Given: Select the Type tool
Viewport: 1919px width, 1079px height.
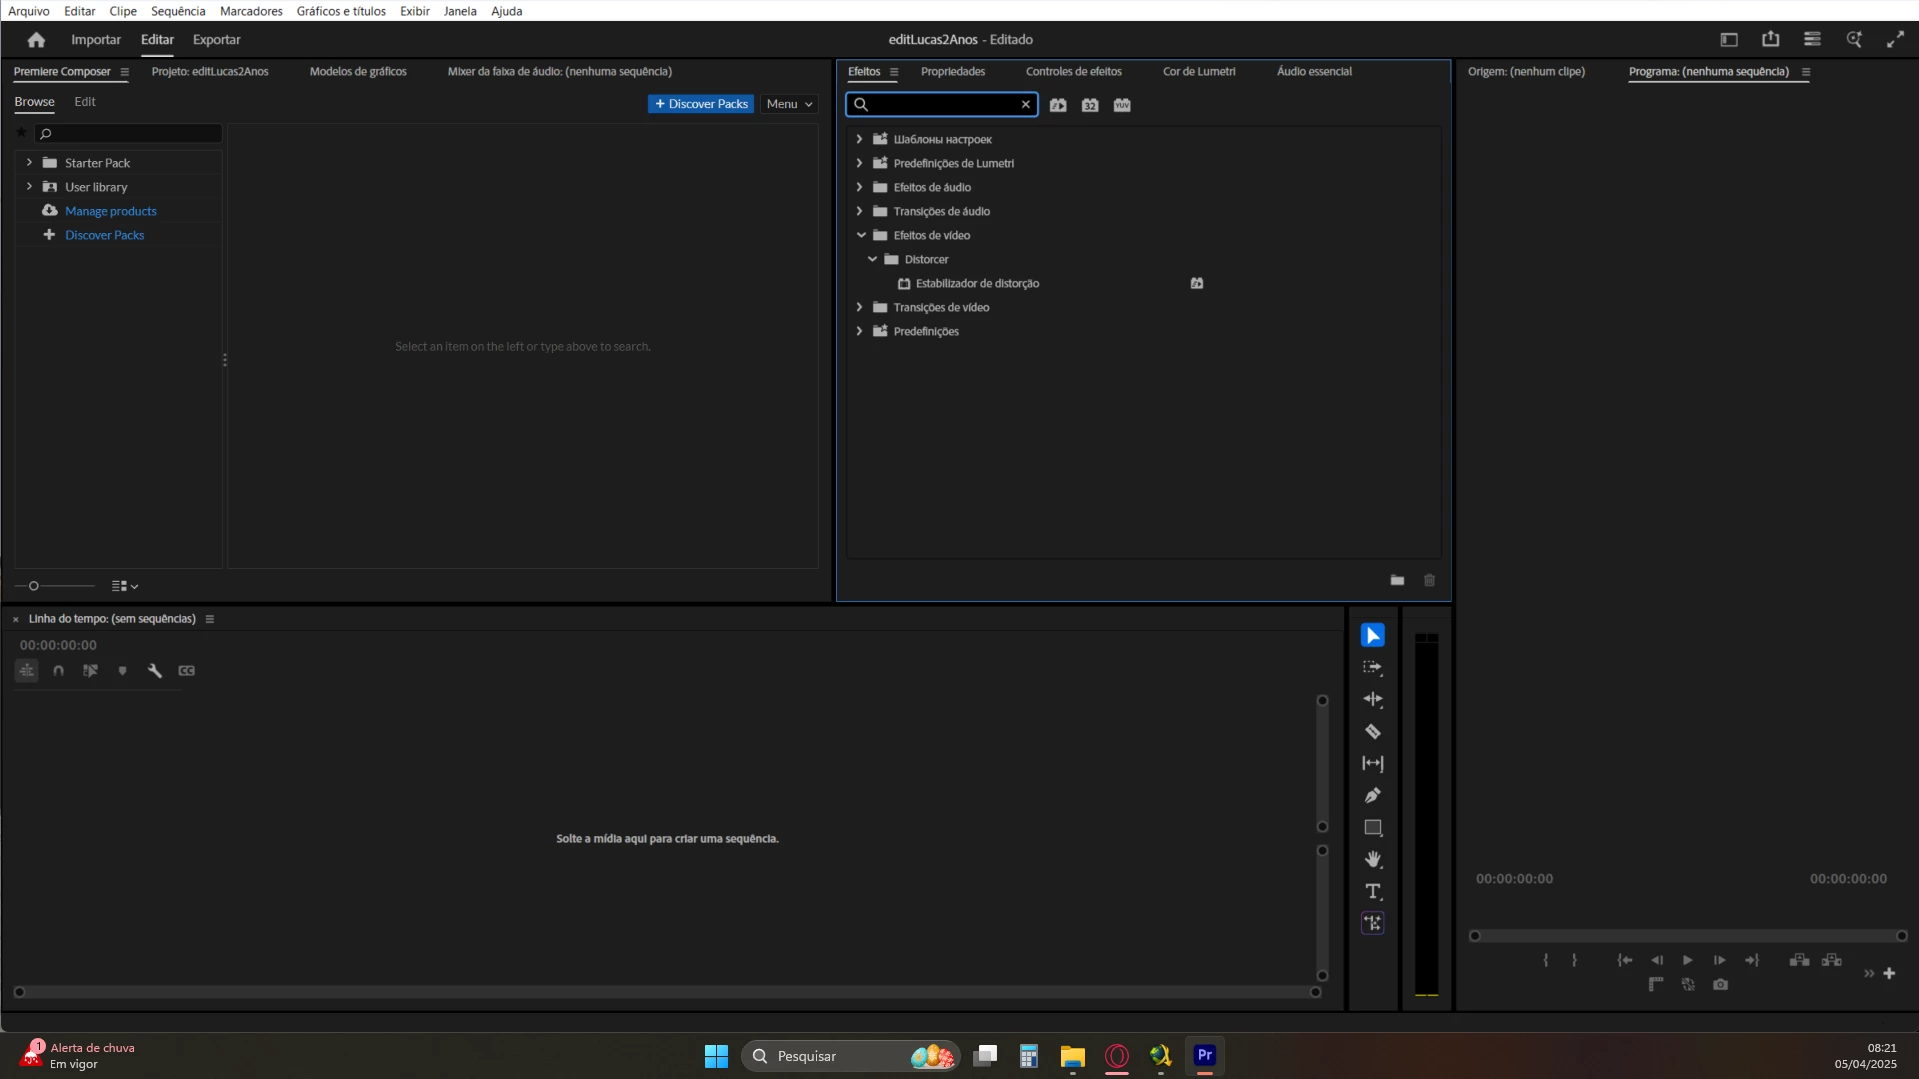Looking at the screenshot, I should 1372,891.
